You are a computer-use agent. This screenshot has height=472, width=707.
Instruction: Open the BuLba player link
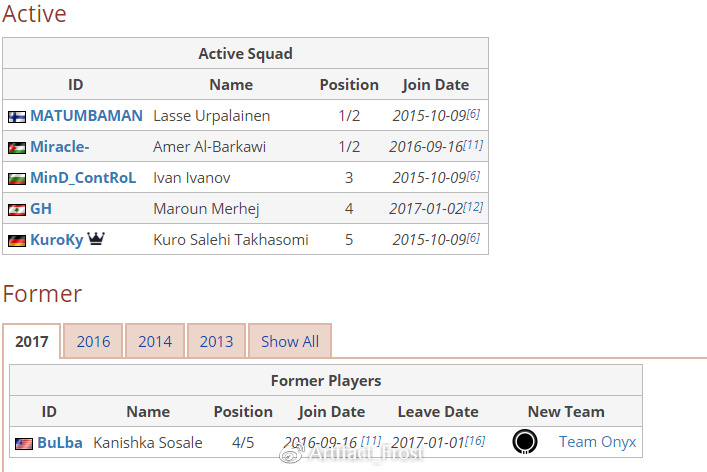(60, 442)
